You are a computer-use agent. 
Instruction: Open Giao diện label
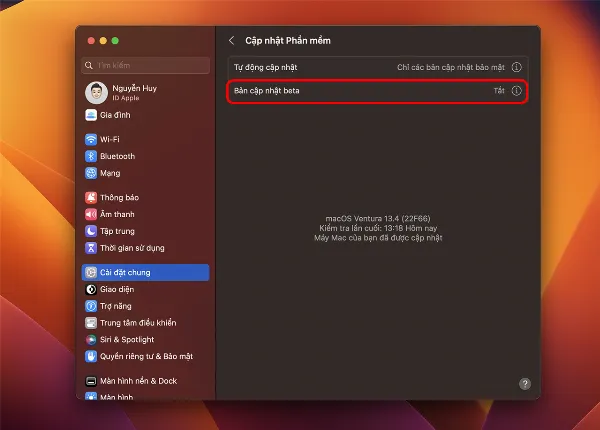pos(117,289)
